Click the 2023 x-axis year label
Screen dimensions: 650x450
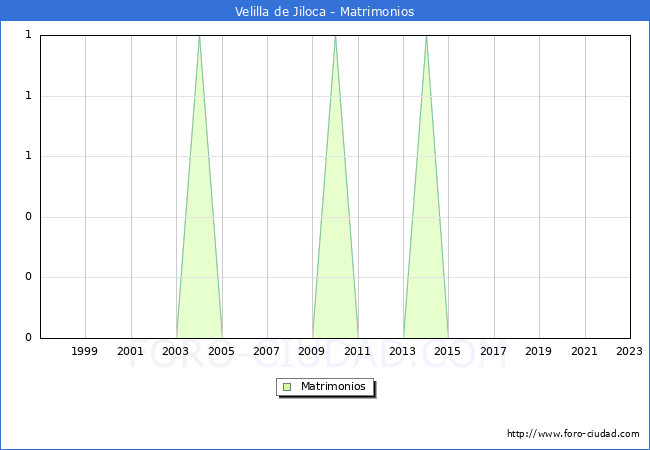[630, 351]
